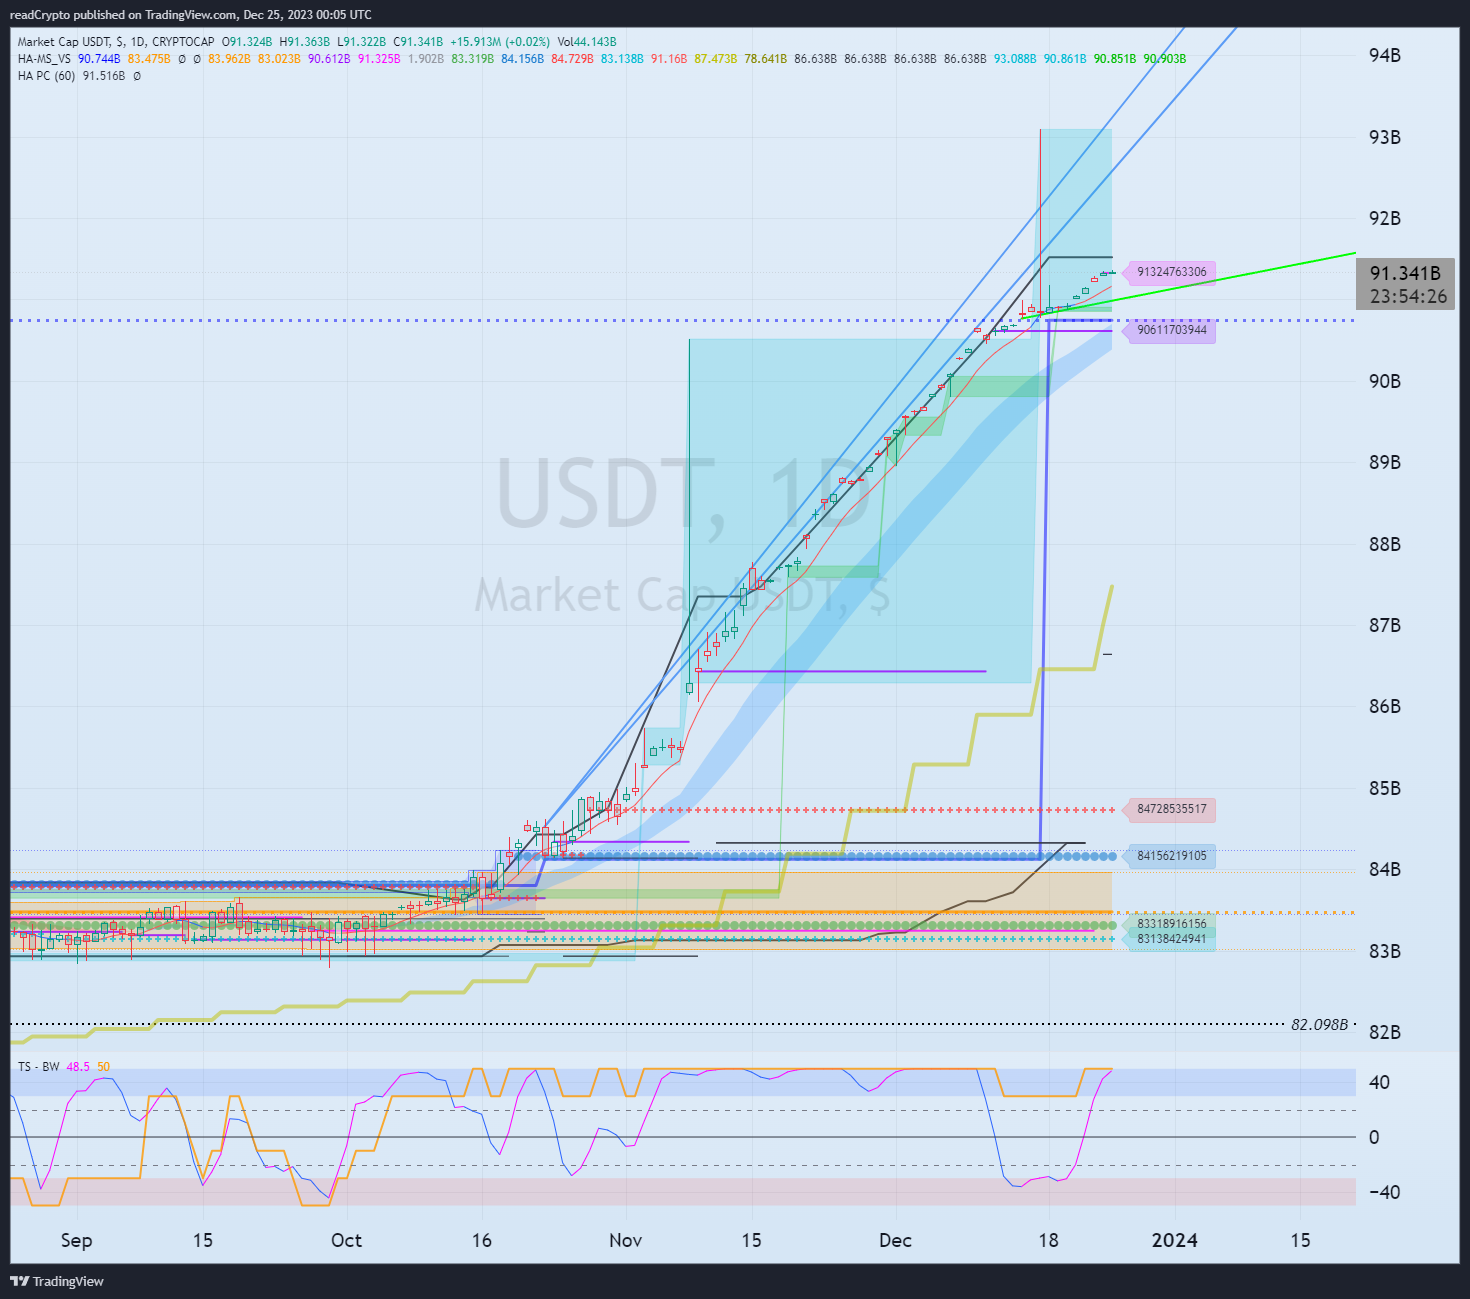This screenshot has width=1470, height=1299.
Task: Click the high value H91.363B in the legend
Action: (x=305, y=42)
